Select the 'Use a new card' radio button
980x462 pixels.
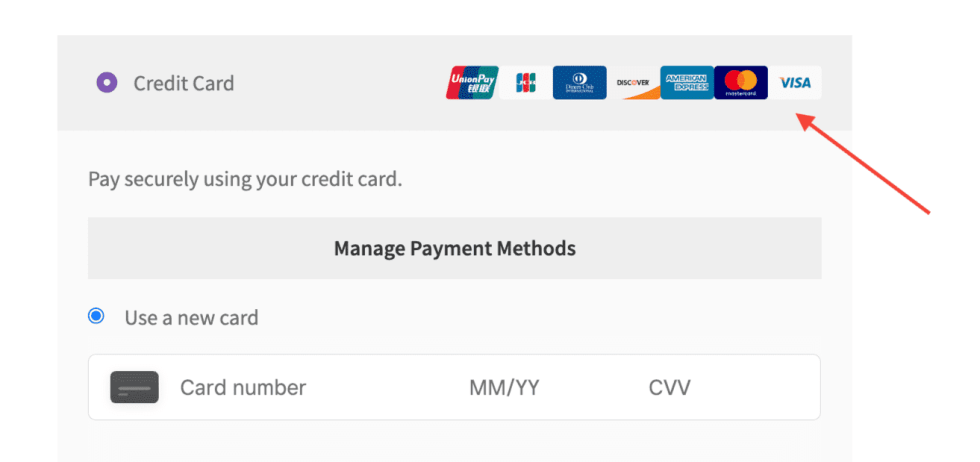[96, 317]
